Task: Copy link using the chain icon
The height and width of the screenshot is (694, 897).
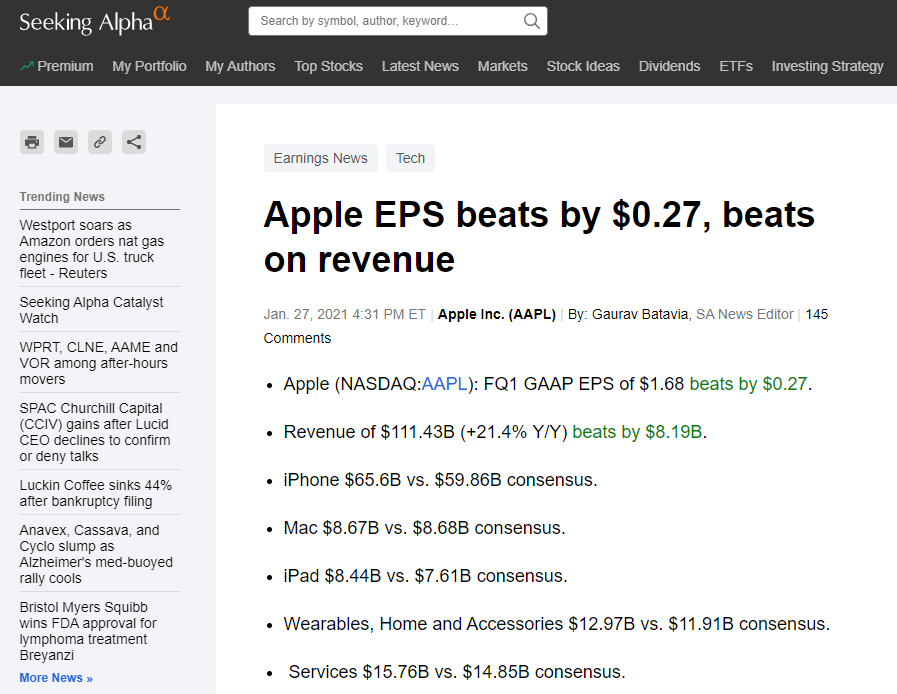Action: coord(100,142)
